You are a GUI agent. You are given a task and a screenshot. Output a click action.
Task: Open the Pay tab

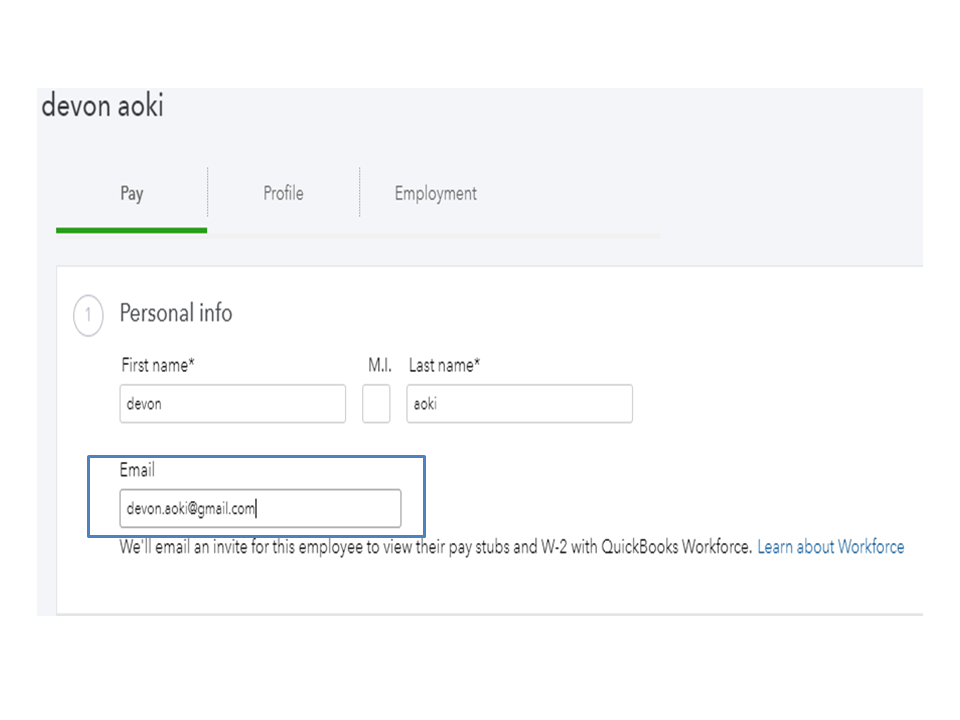click(x=132, y=194)
